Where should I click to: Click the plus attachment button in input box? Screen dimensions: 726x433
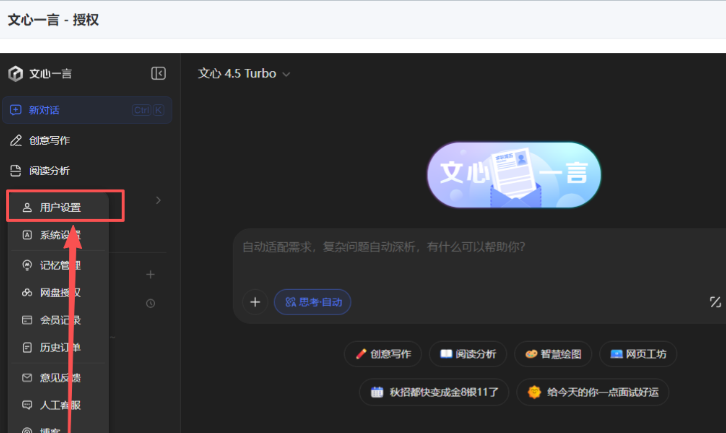(x=255, y=302)
